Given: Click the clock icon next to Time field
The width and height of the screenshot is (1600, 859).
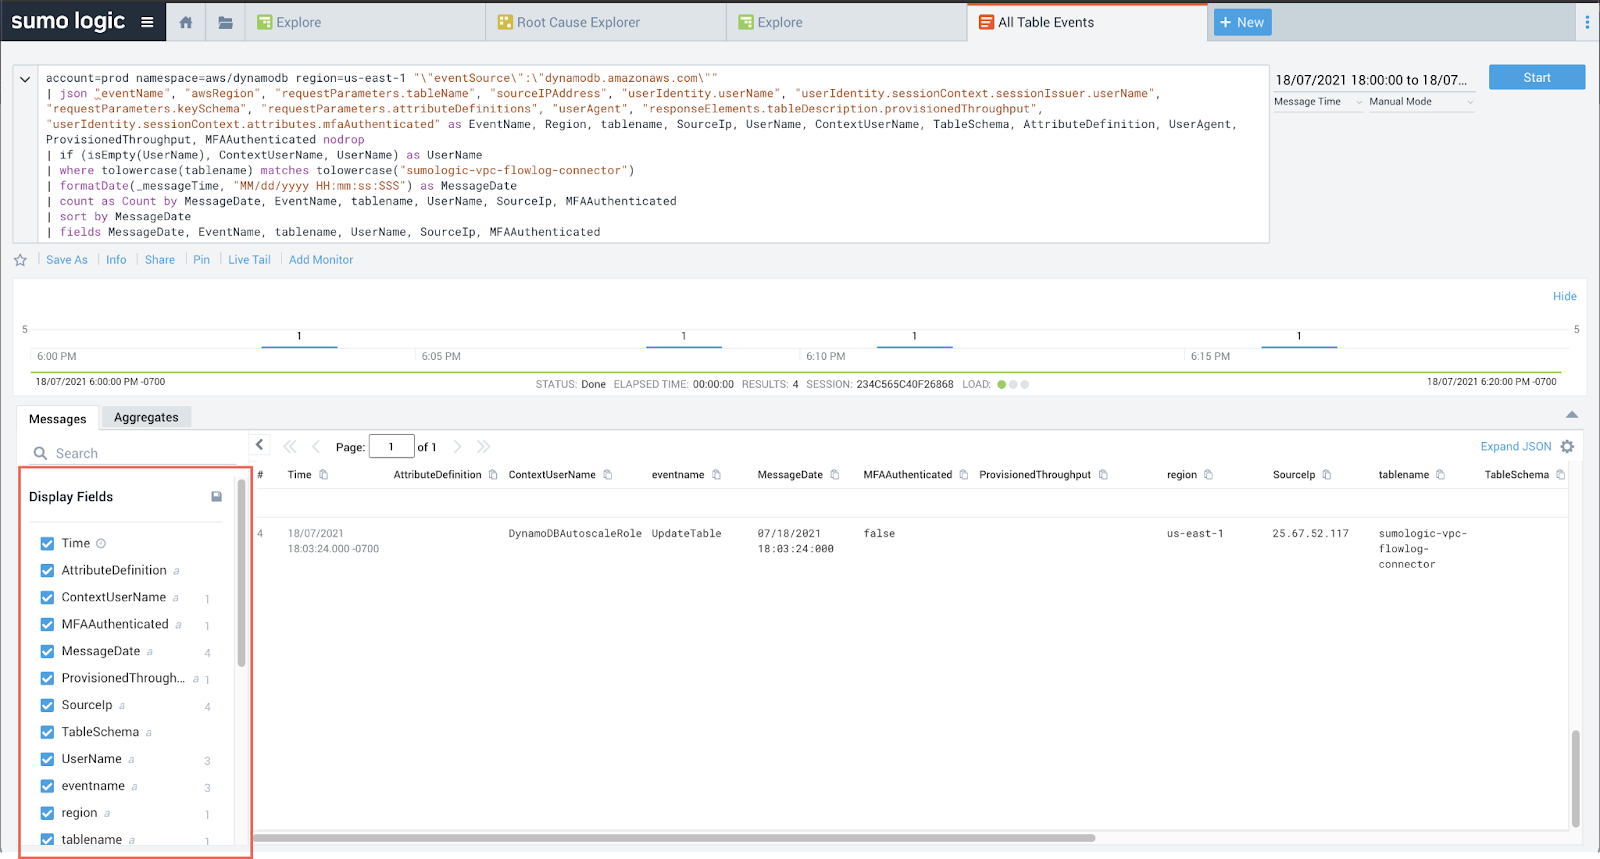Looking at the screenshot, I should click(x=101, y=544).
